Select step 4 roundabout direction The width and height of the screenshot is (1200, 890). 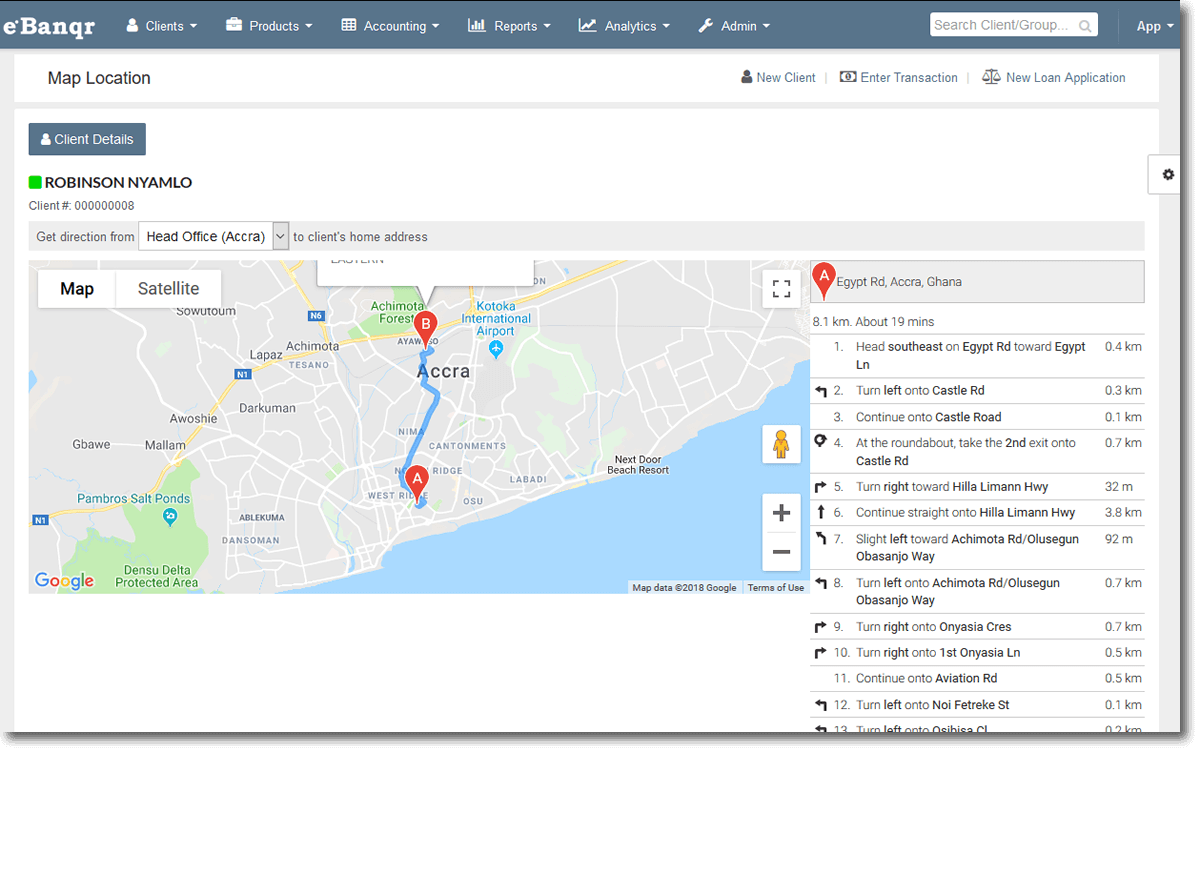(x=977, y=452)
